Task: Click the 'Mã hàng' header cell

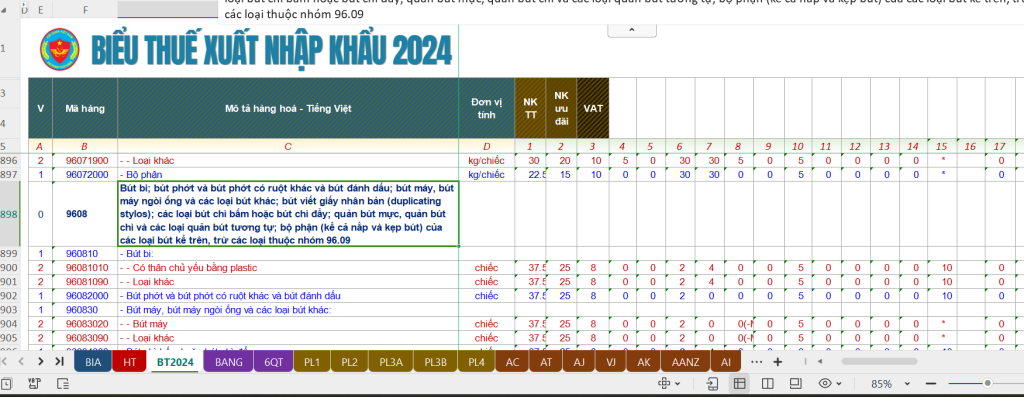Action: [x=85, y=108]
